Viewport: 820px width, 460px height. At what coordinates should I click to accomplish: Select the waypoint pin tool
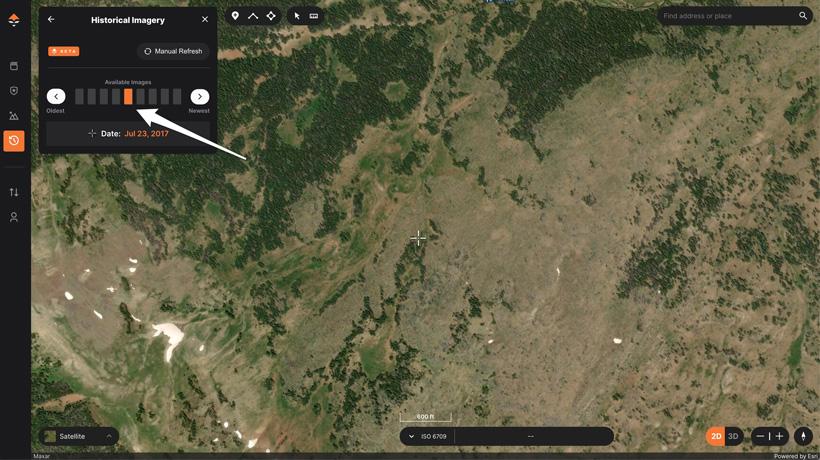click(235, 16)
